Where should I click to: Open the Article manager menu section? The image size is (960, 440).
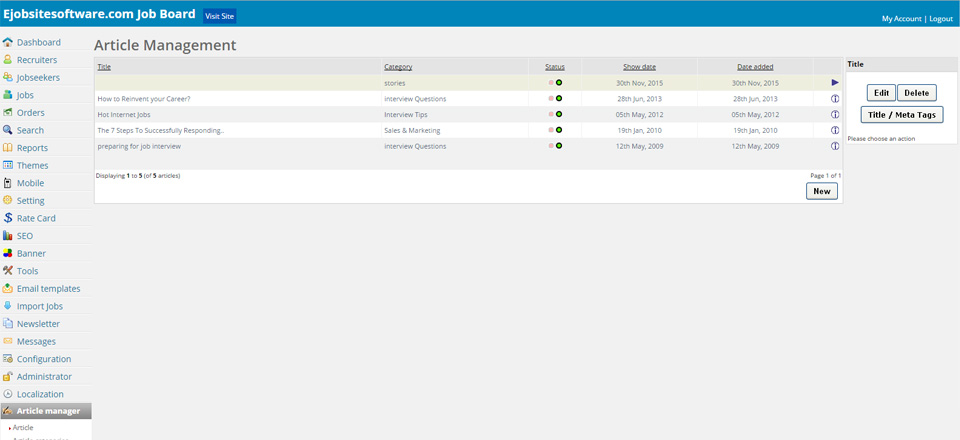click(x=46, y=411)
